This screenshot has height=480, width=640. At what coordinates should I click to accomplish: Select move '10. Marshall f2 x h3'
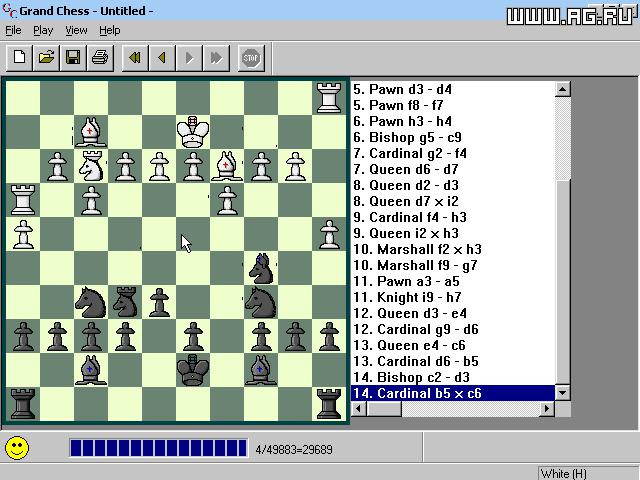(x=453, y=249)
